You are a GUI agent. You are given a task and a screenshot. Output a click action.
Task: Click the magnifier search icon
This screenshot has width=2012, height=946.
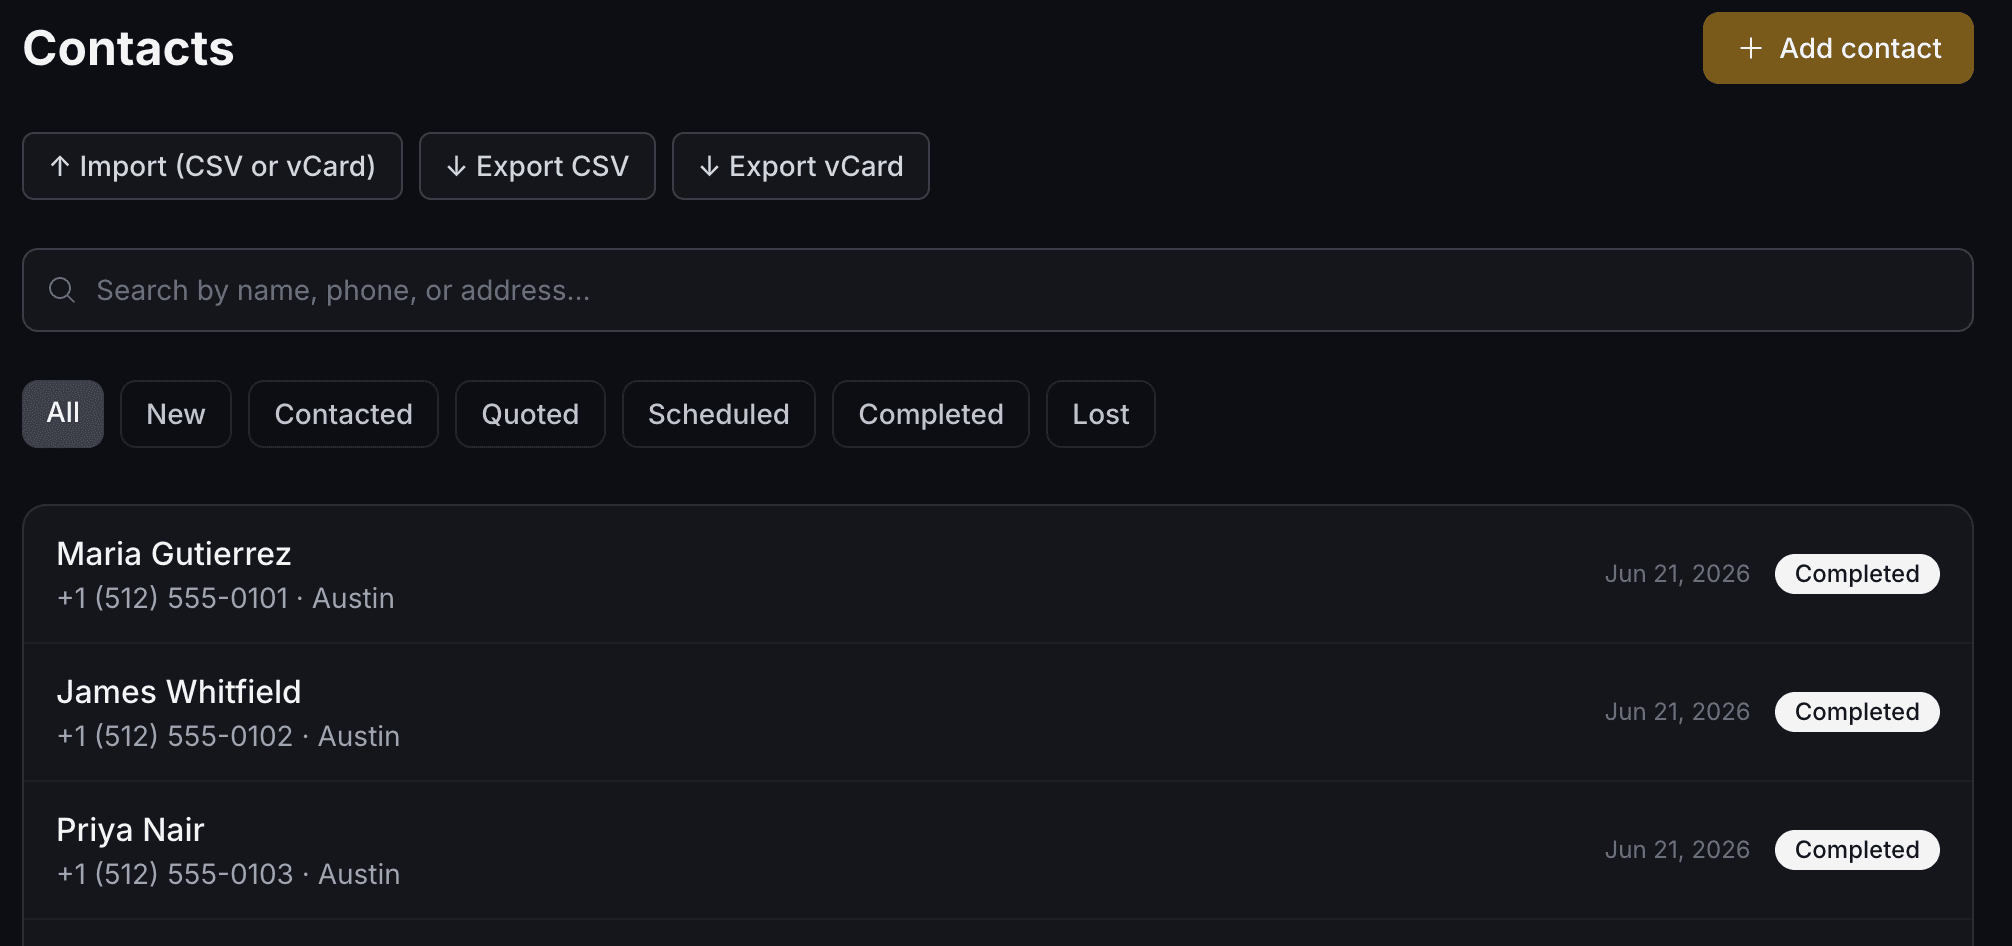pos(62,290)
